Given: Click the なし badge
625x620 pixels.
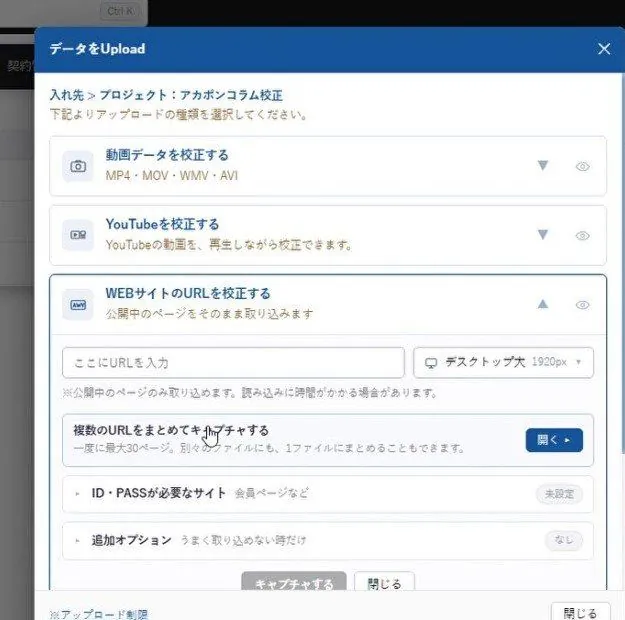Looking at the screenshot, I should click(x=564, y=541).
